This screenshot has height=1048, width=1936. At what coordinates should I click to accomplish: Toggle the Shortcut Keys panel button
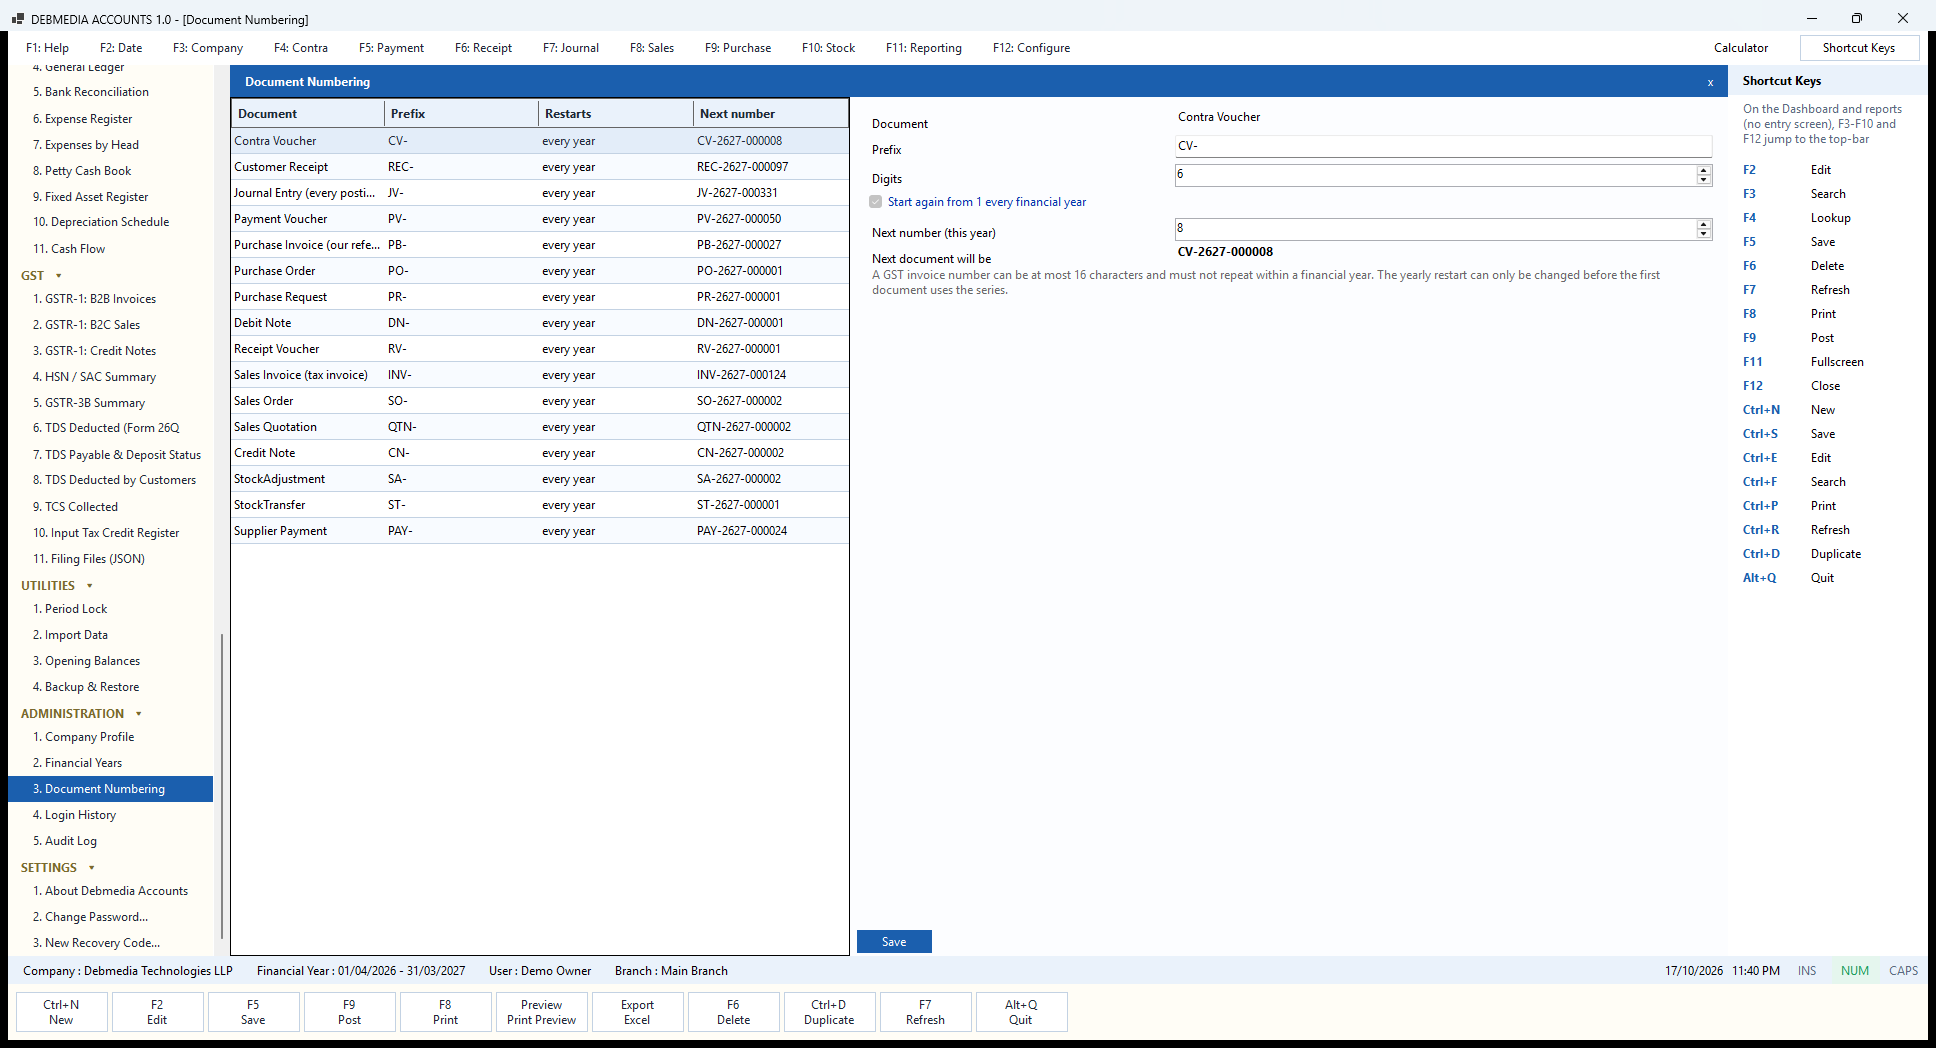pyautogui.click(x=1859, y=48)
